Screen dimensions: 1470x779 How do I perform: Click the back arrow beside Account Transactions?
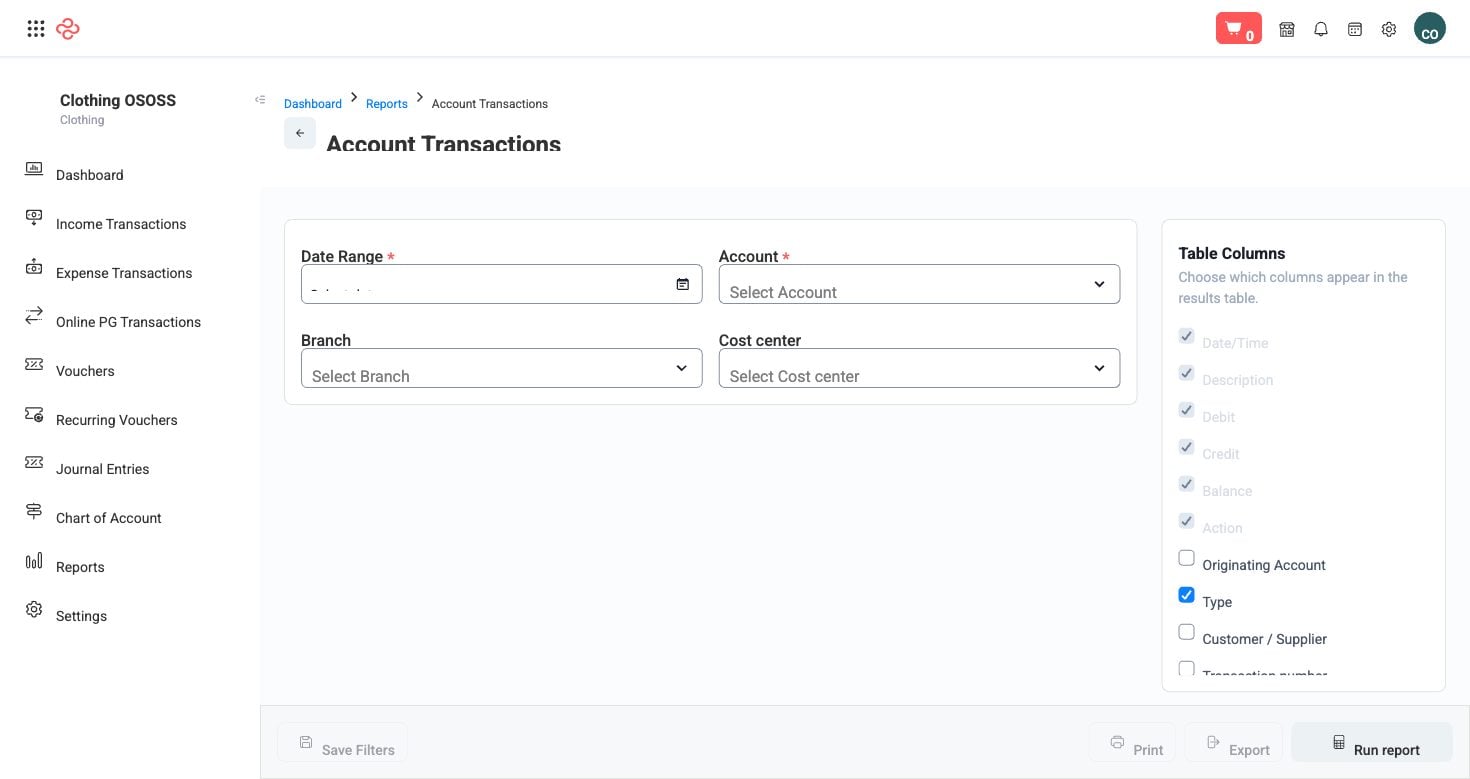(300, 133)
